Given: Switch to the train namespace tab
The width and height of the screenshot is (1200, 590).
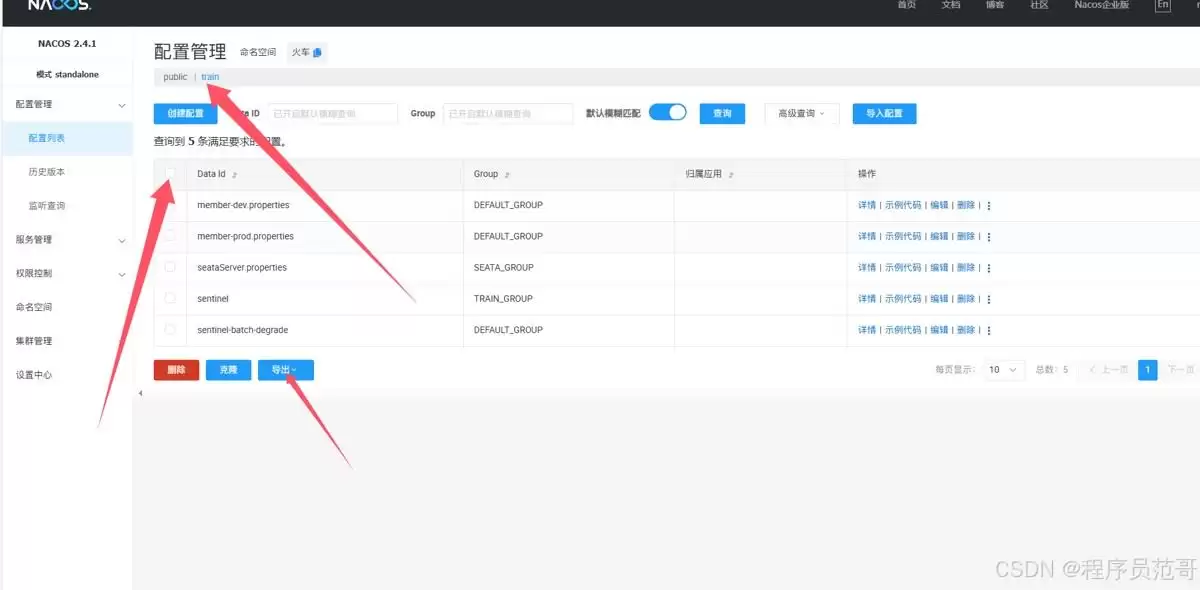Looking at the screenshot, I should click(210, 77).
